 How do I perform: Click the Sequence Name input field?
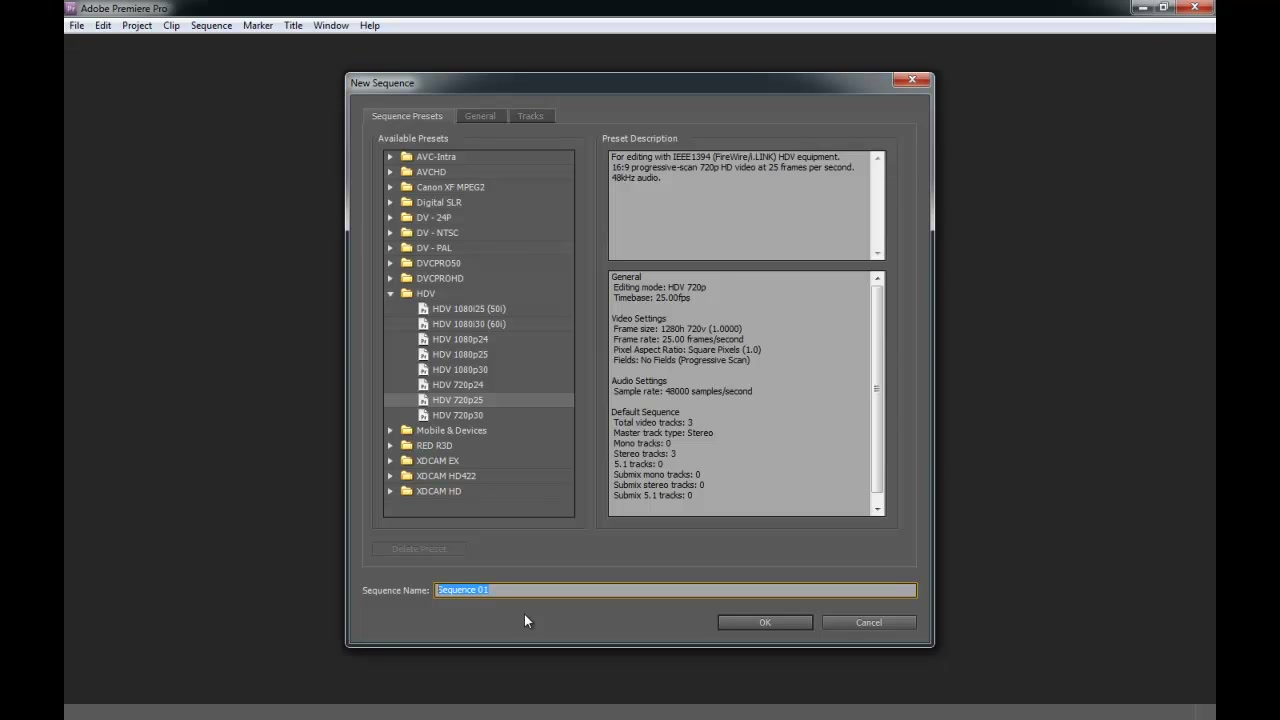point(675,590)
